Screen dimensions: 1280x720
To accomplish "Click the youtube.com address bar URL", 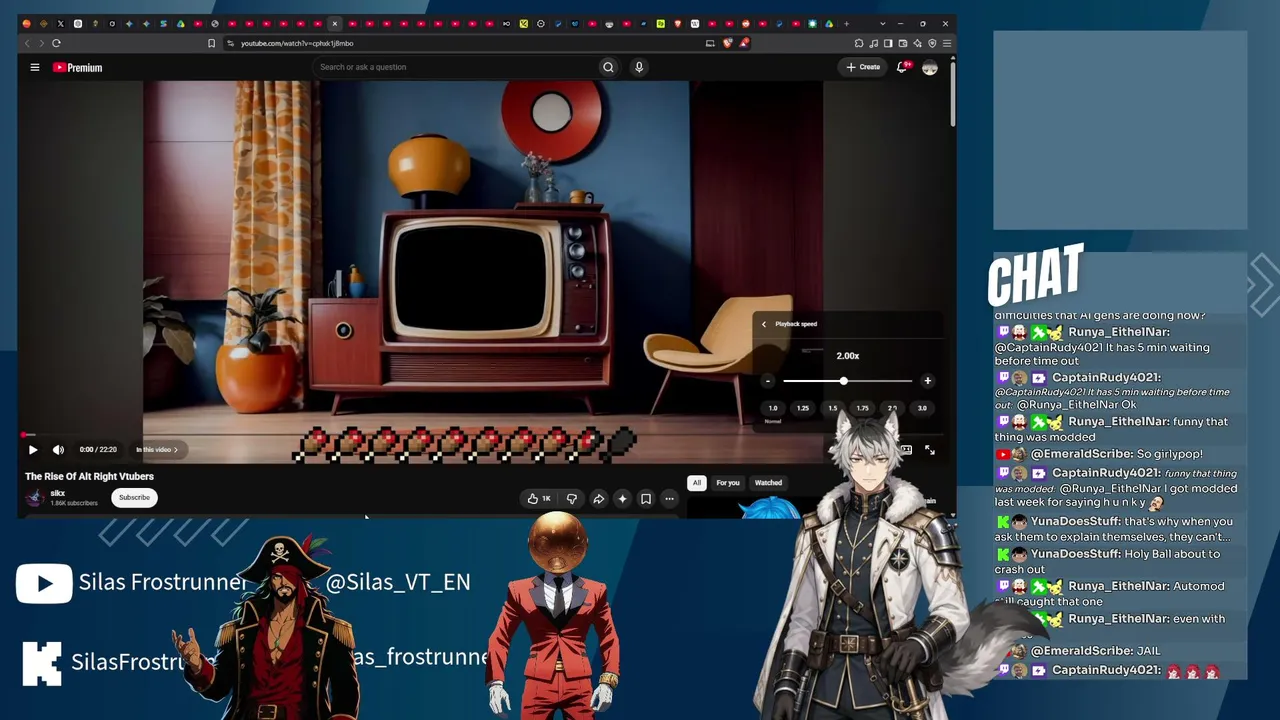I will [x=297, y=43].
